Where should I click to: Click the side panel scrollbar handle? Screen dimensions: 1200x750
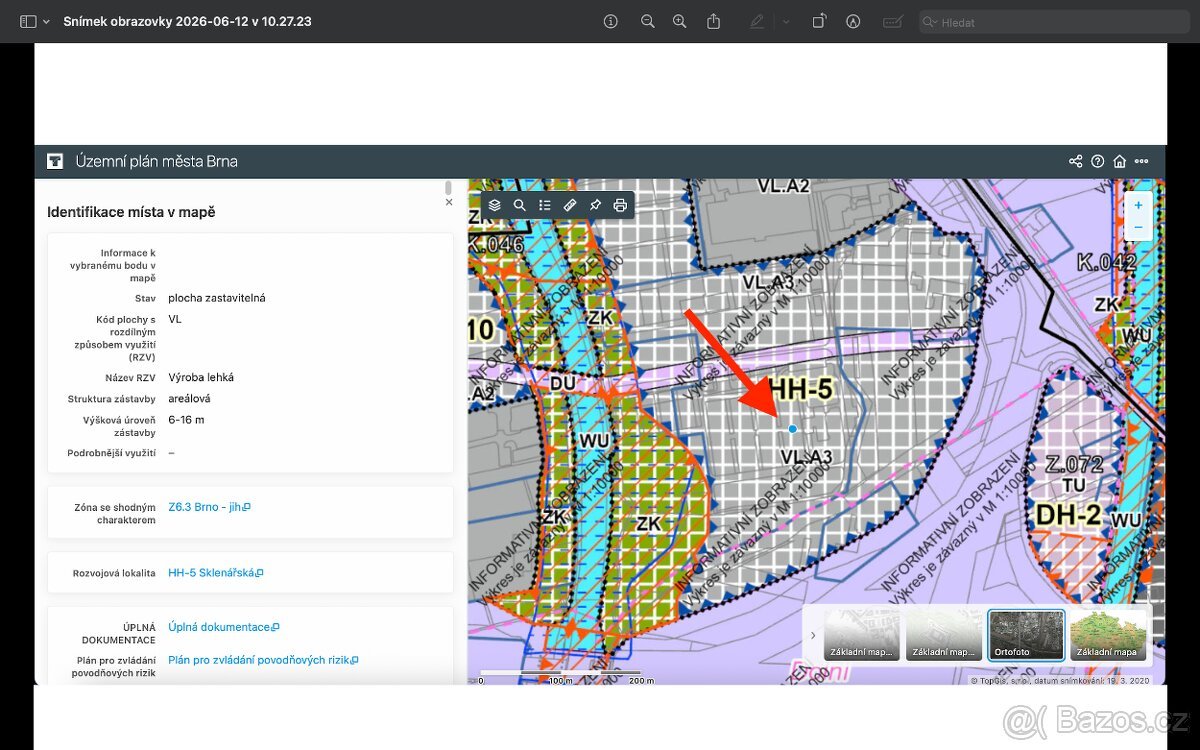[448, 188]
